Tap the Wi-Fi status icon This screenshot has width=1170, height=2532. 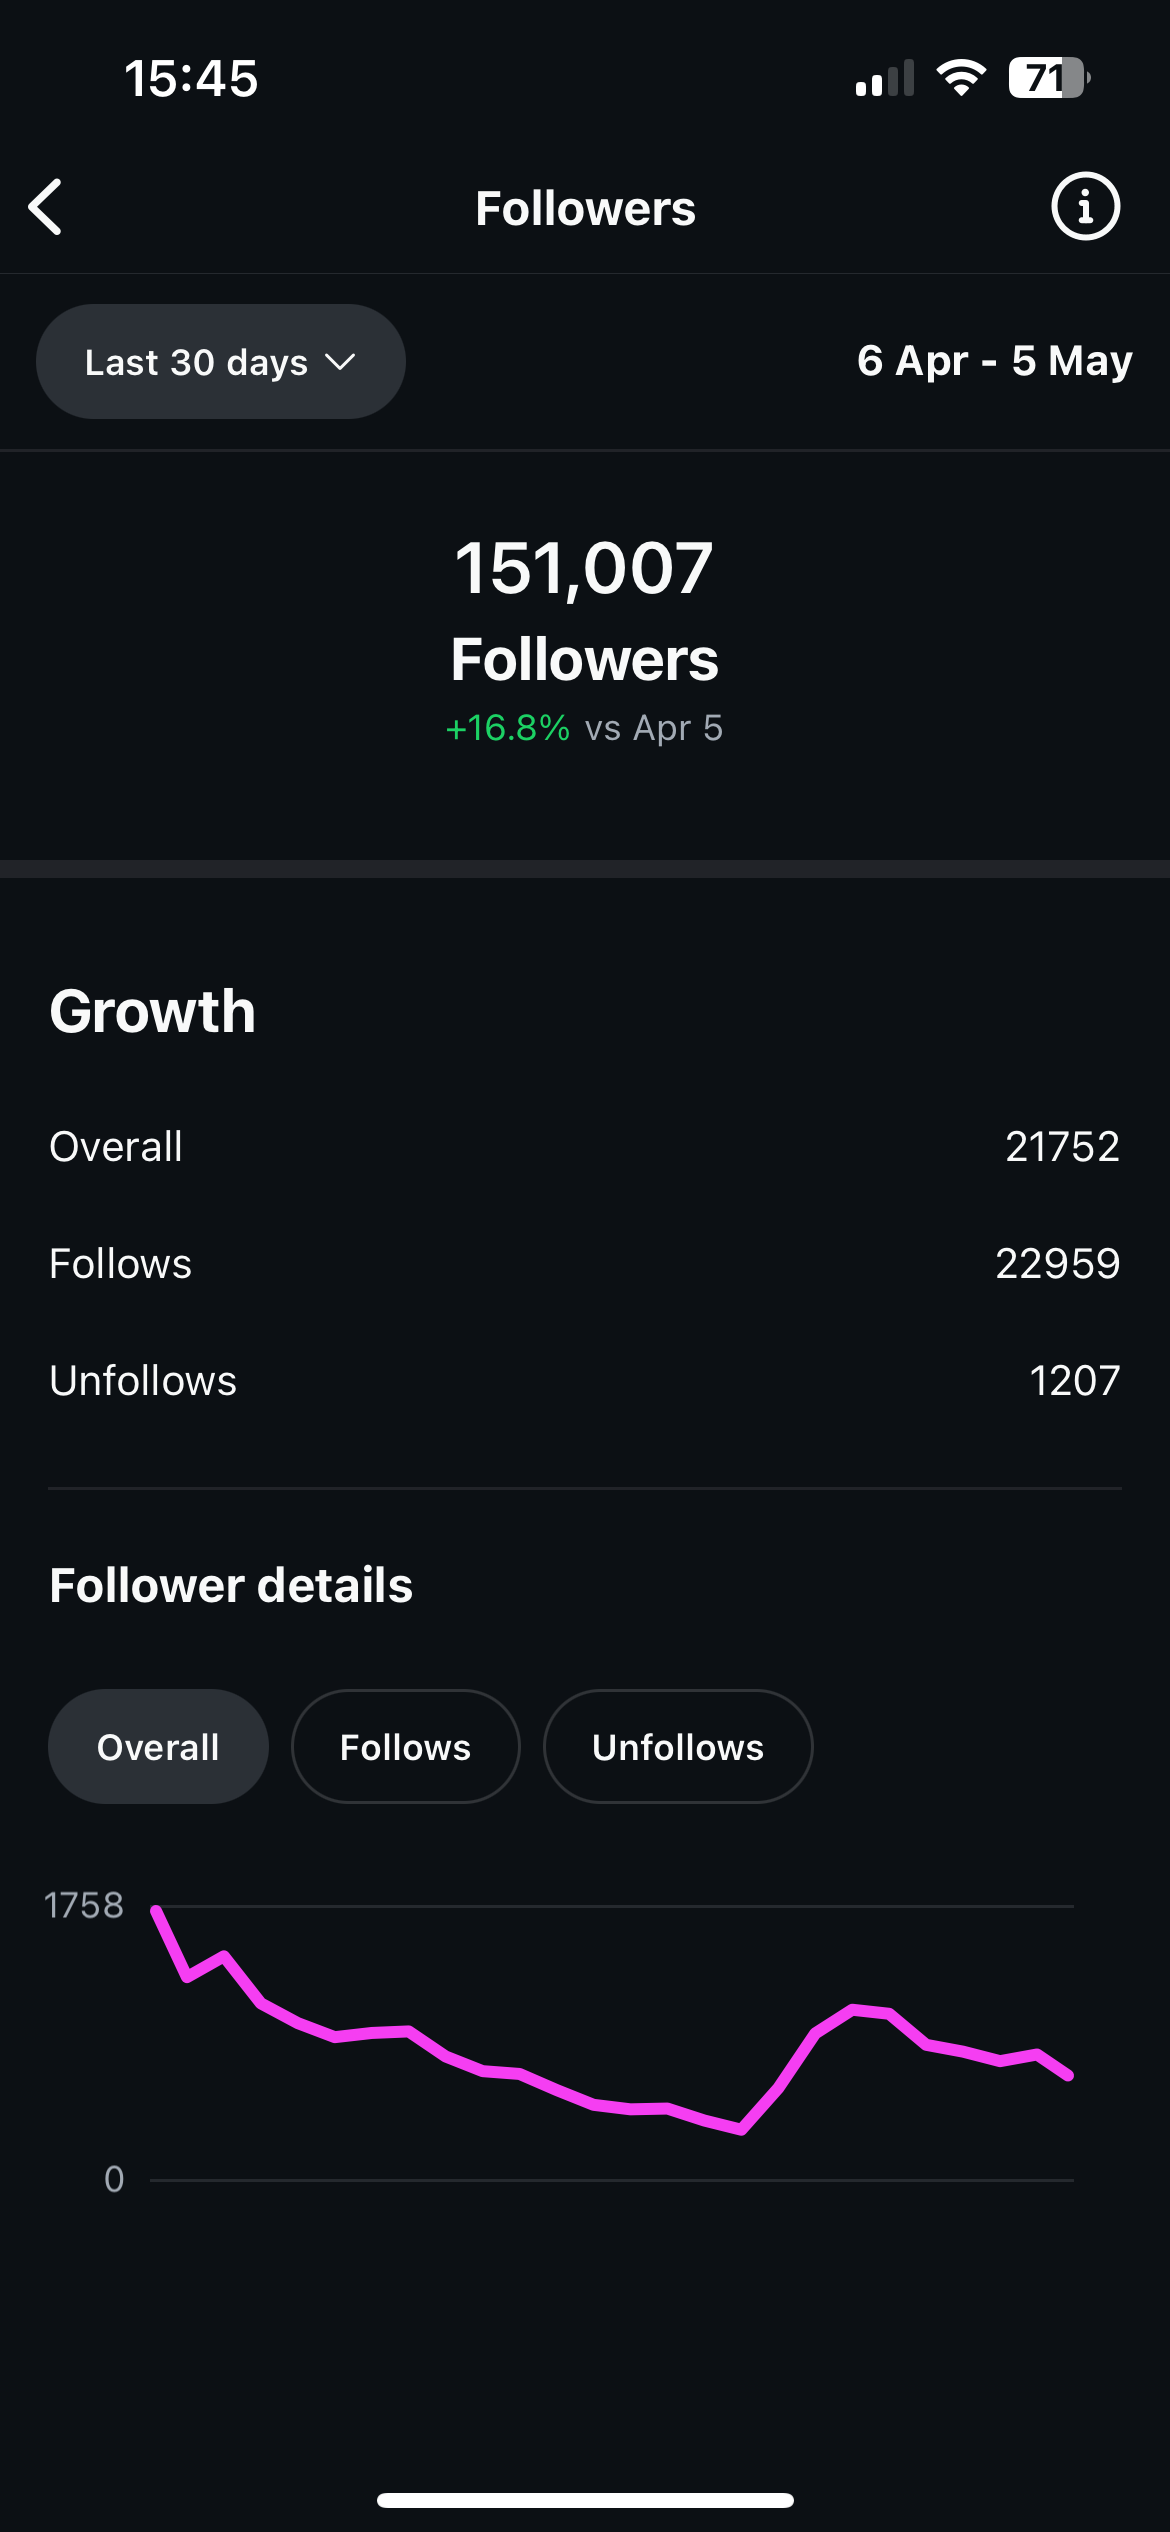(x=961, y=78)
